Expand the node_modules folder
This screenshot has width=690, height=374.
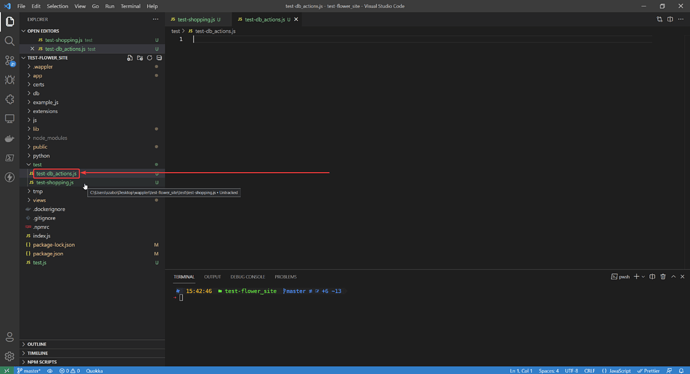[x=50, y=138]
